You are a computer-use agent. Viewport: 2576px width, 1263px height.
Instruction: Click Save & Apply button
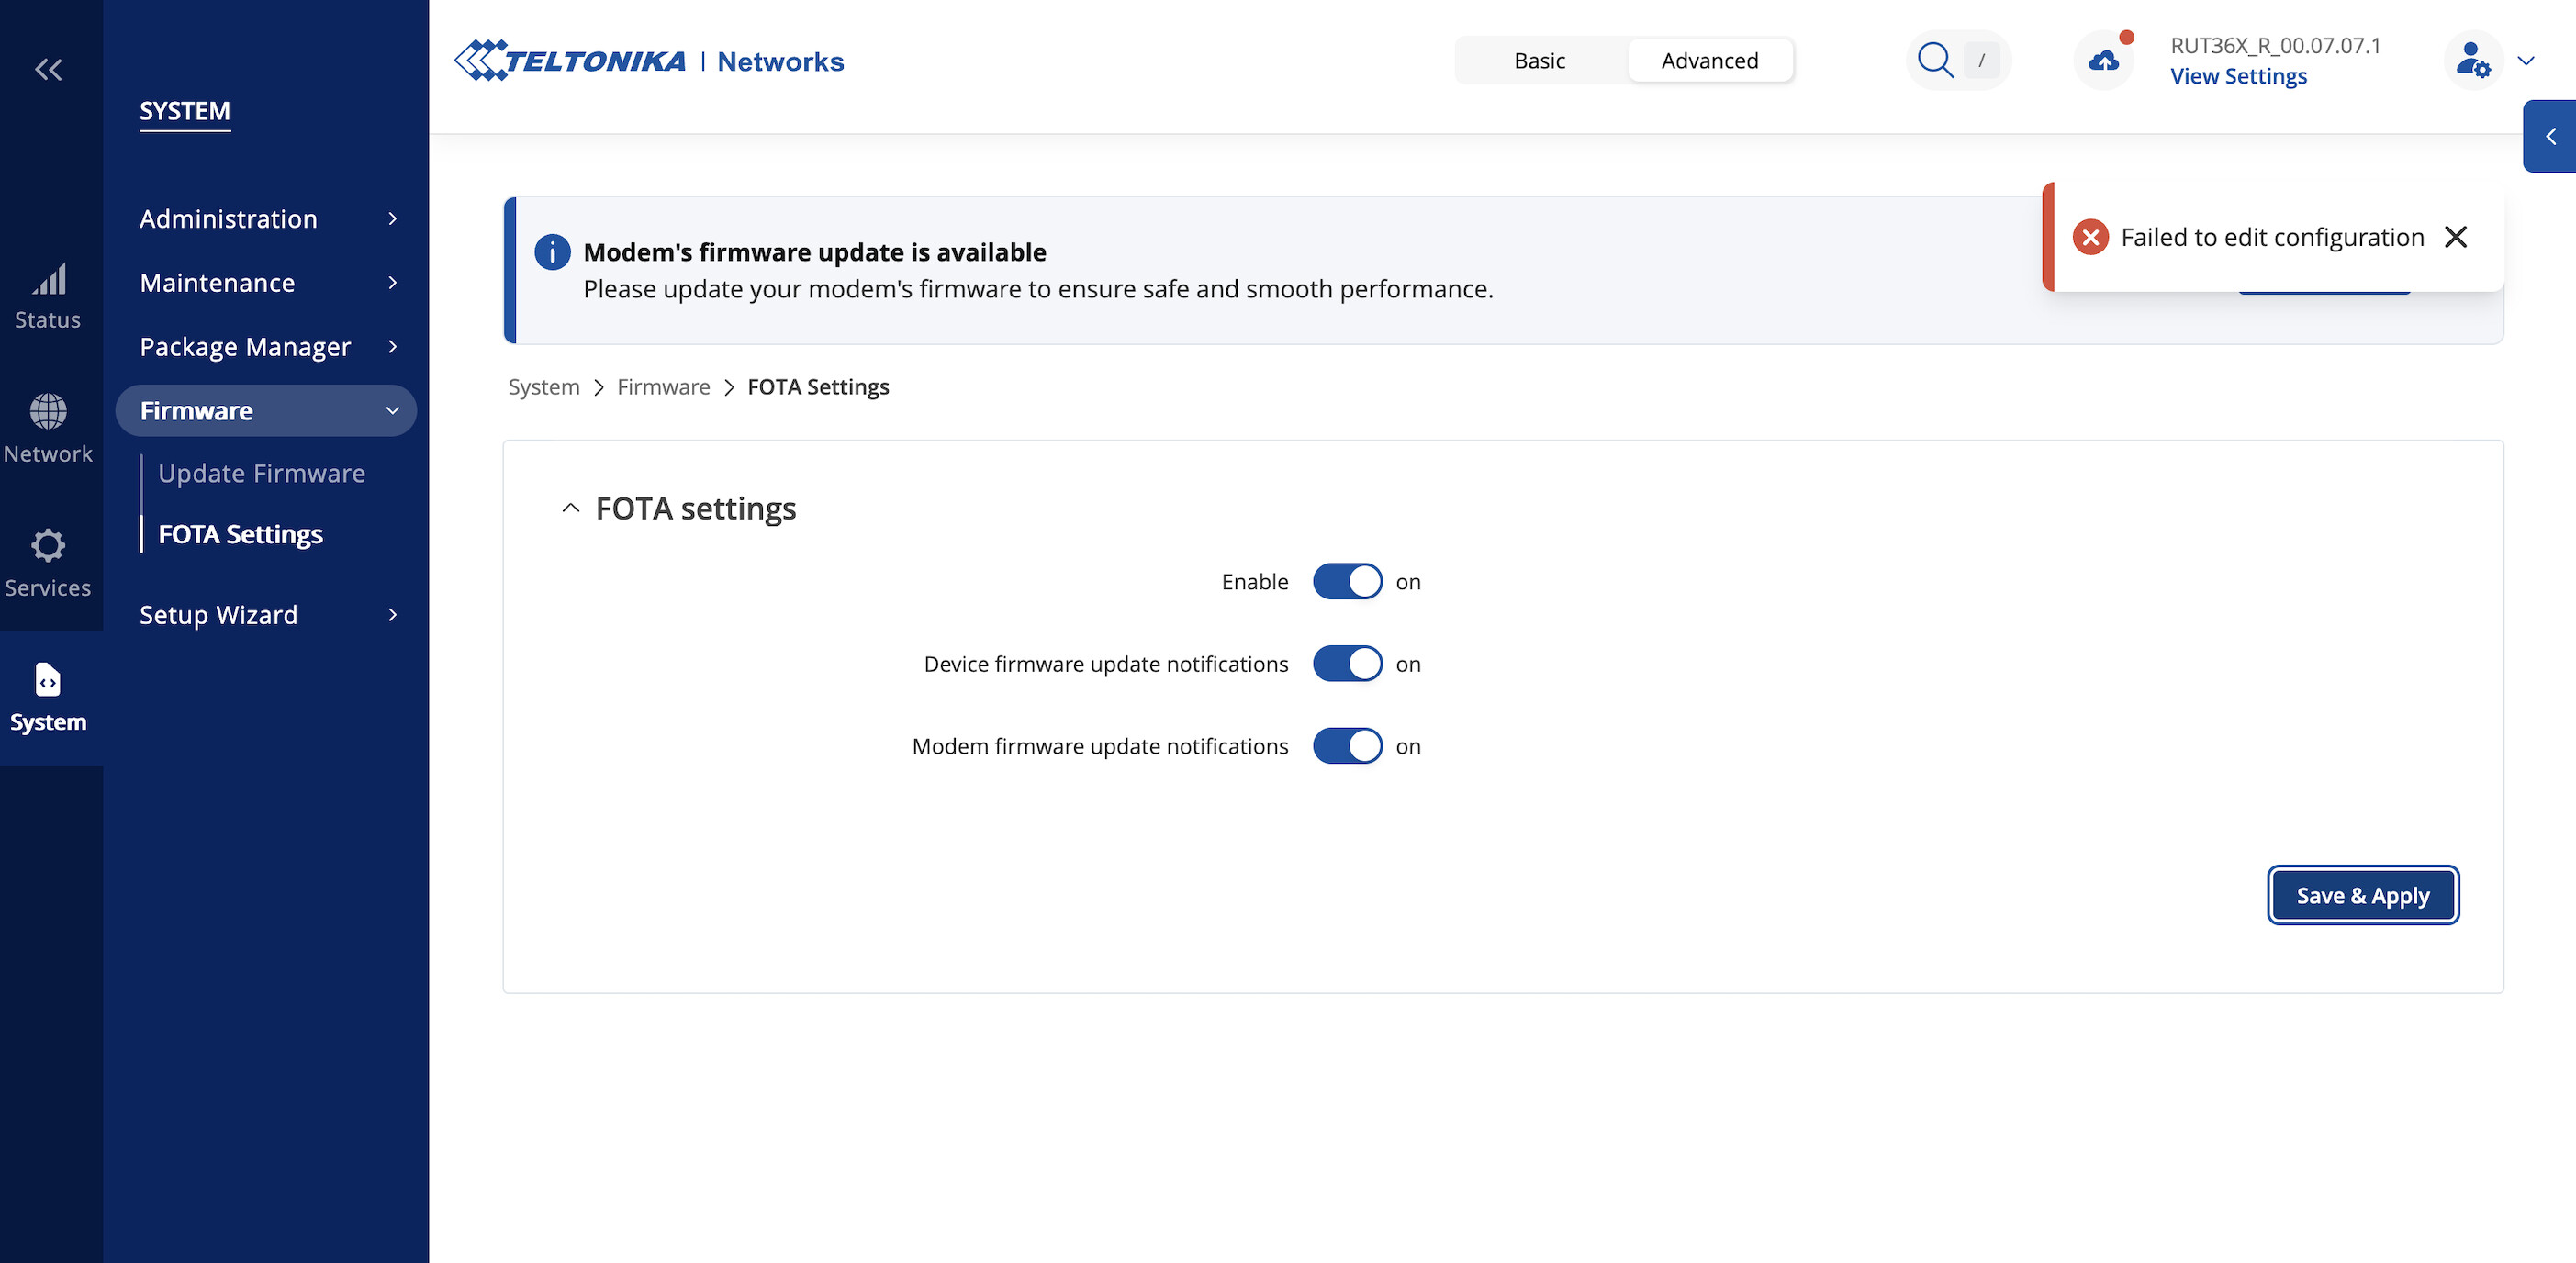[2362, 894]
